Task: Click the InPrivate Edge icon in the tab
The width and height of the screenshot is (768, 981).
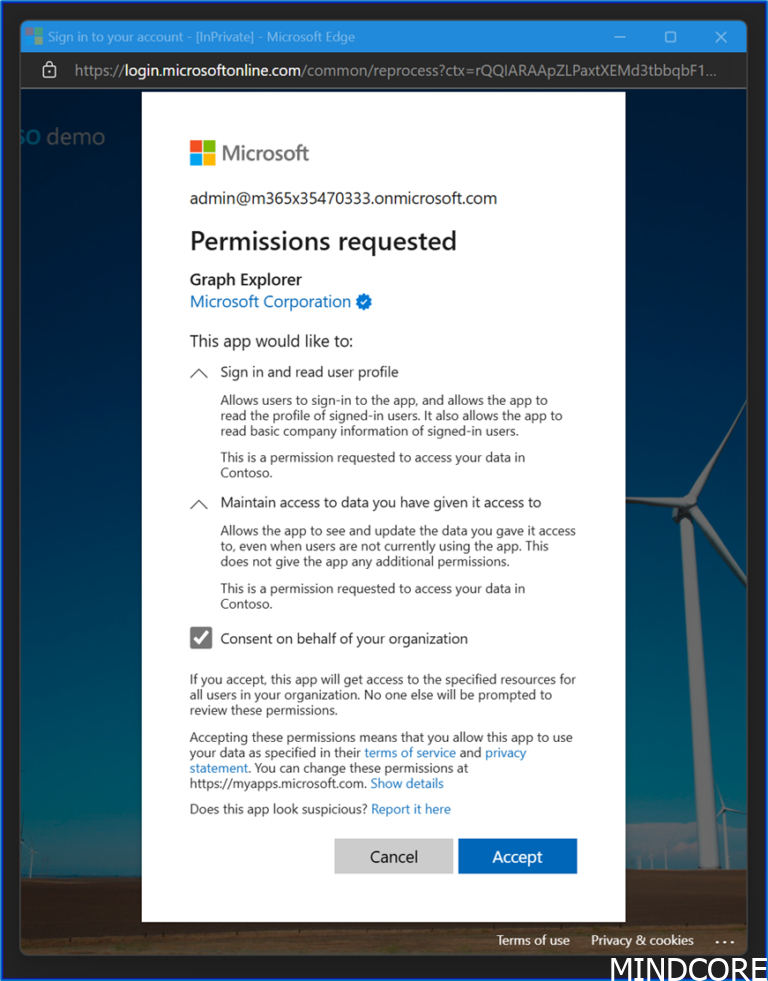Action: tap(33, 36)
